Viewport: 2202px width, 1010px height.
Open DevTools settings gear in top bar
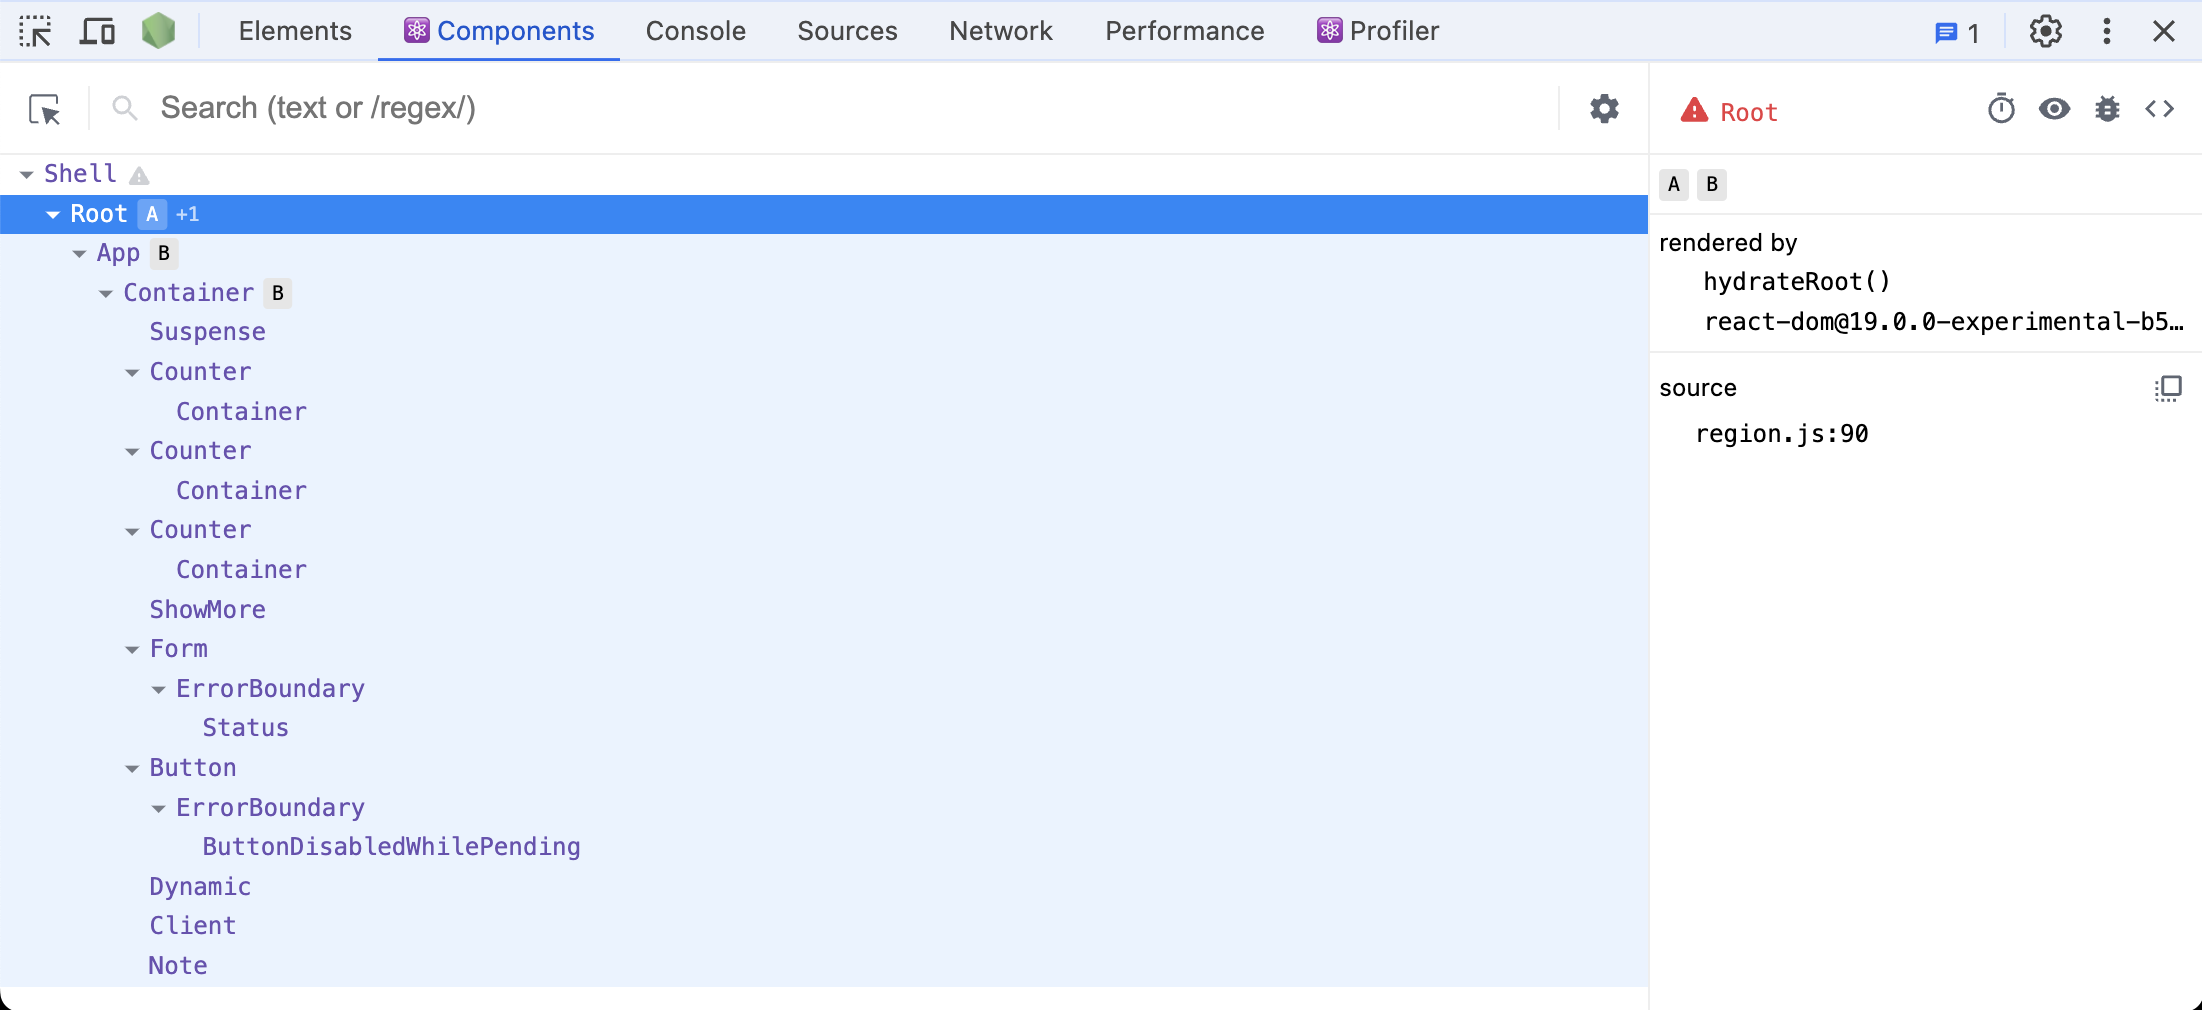click(x=2045, y=32)
